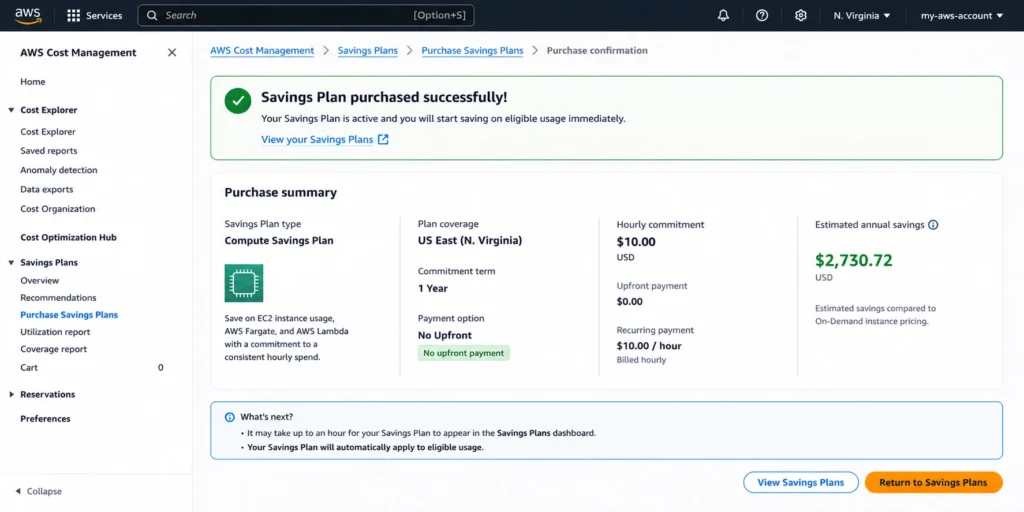Open the my-aws-account dropdown
Image resolution: width=1024 pixels, height=512 pixels.
(x=961, y=16)
